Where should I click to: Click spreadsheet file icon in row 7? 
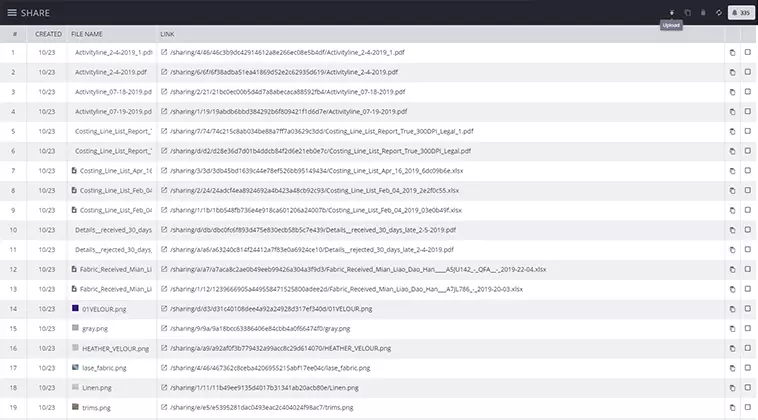coord(74,171)
